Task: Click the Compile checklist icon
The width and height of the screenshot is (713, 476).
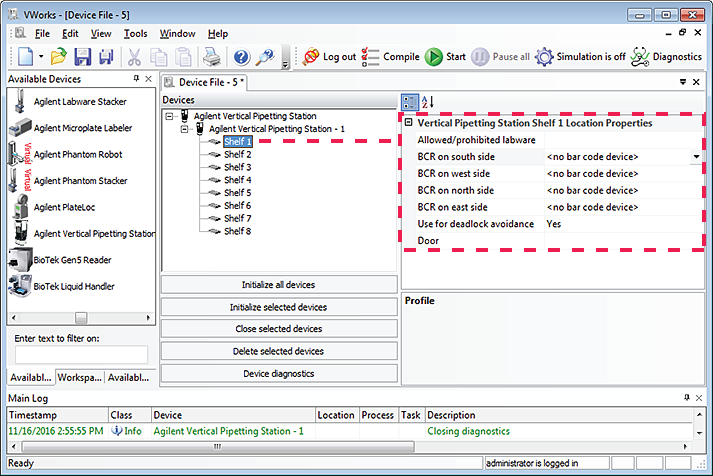Action: pos(371,57)
